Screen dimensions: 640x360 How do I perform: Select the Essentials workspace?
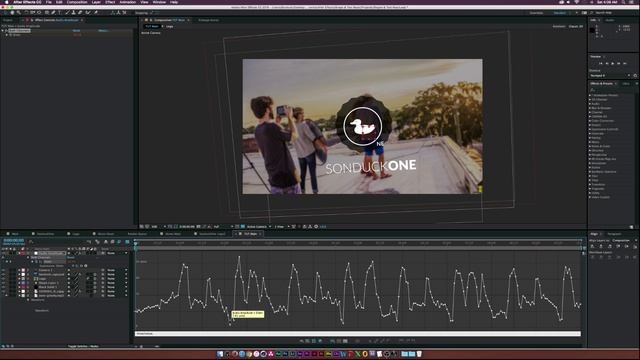click(536, 13)
